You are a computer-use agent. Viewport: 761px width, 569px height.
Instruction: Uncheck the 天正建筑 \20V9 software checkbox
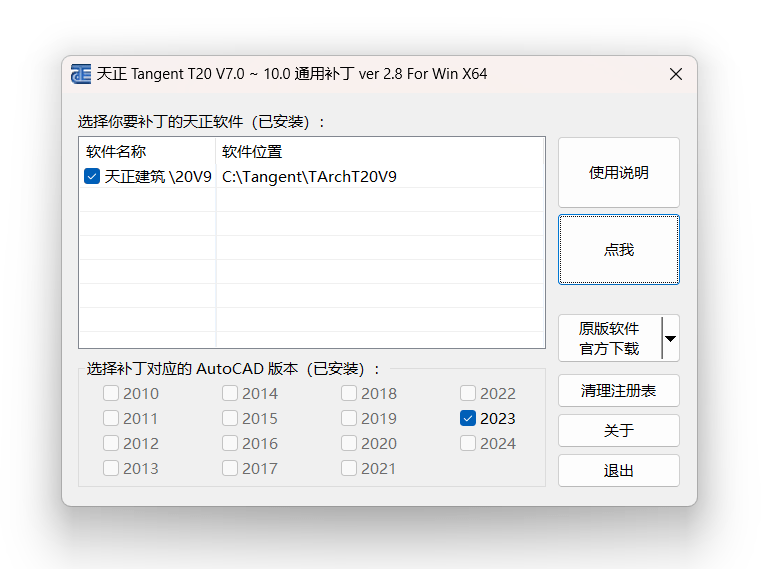point(92,176)
